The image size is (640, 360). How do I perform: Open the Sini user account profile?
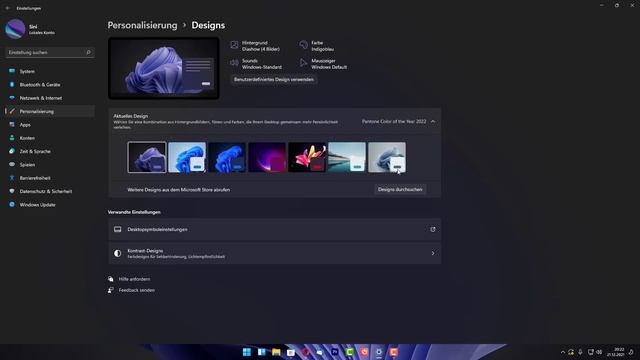click(x=31, y=29)
